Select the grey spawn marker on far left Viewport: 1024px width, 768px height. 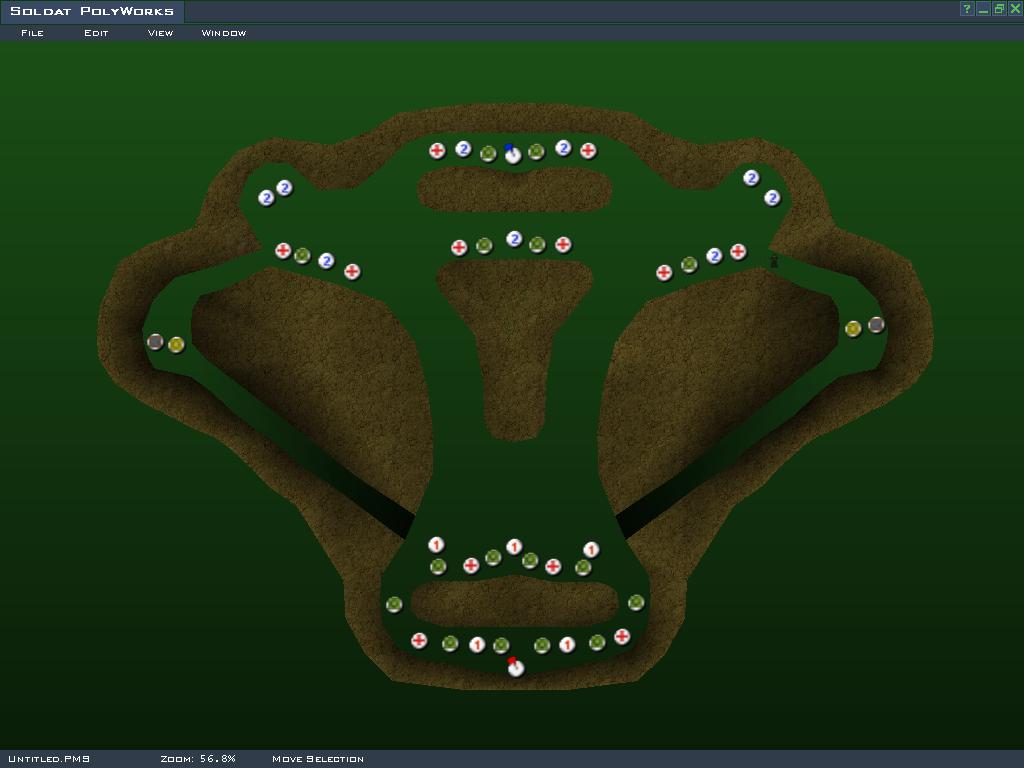(x=155, y=342)
